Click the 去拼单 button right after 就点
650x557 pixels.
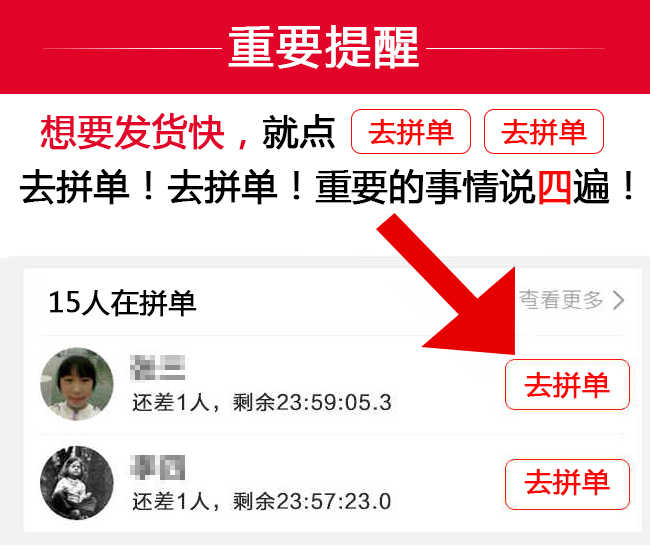(411, 131)
